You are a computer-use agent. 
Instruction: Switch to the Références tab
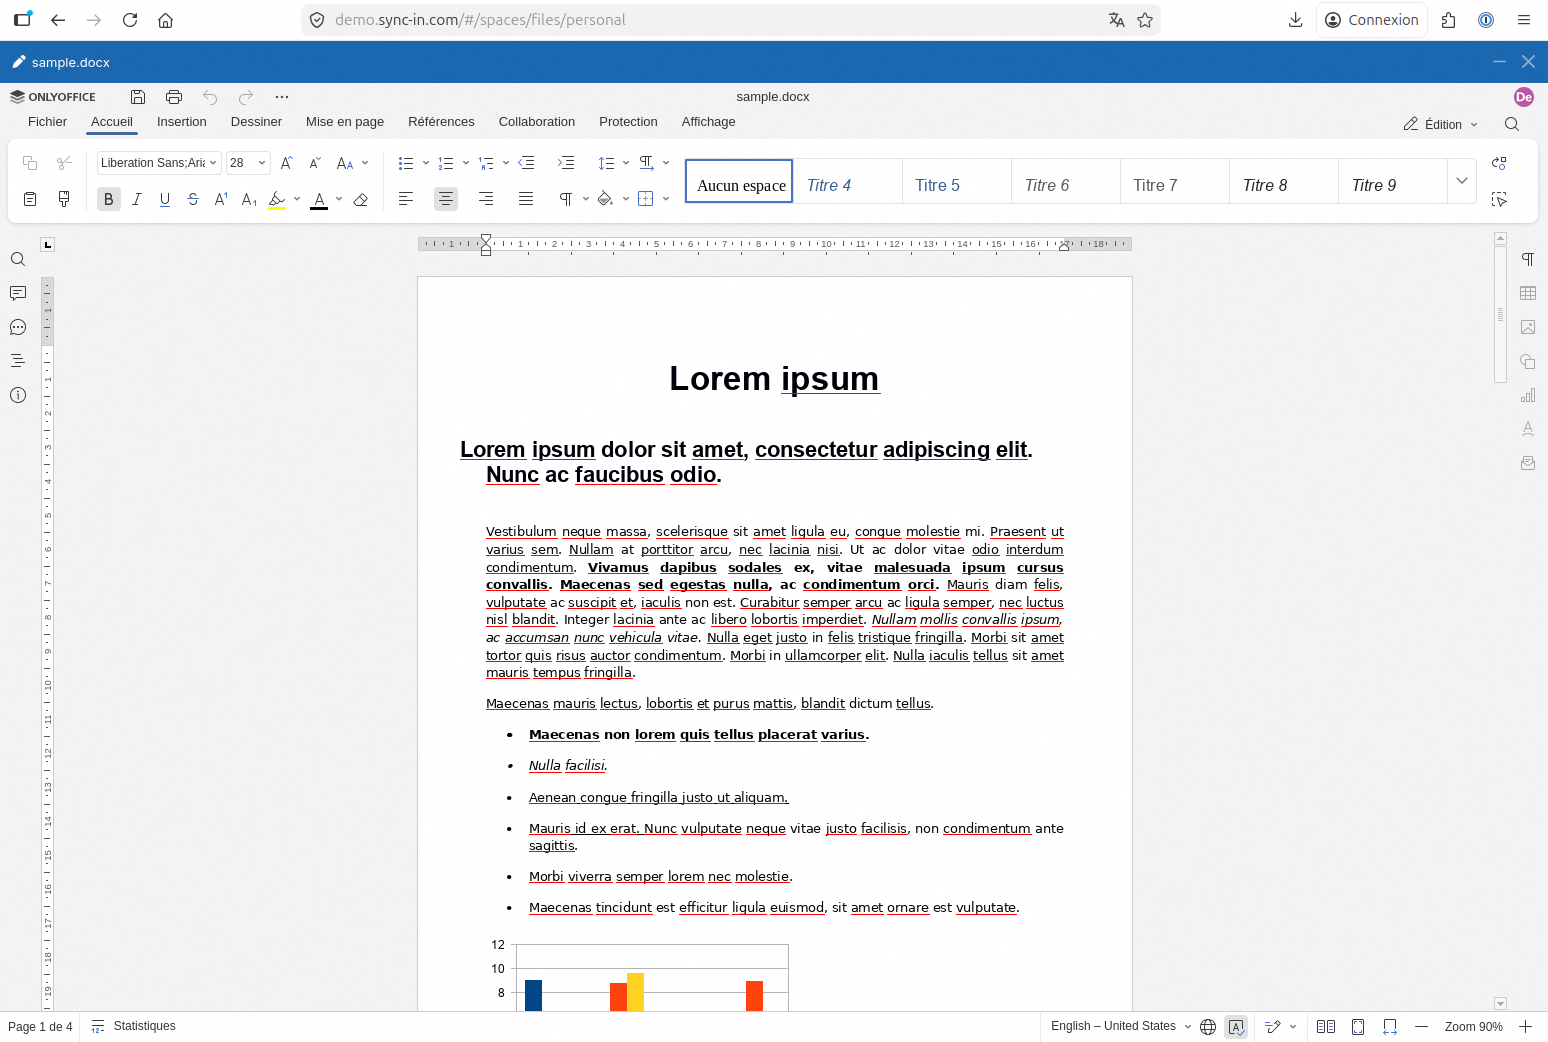(441, 122)
